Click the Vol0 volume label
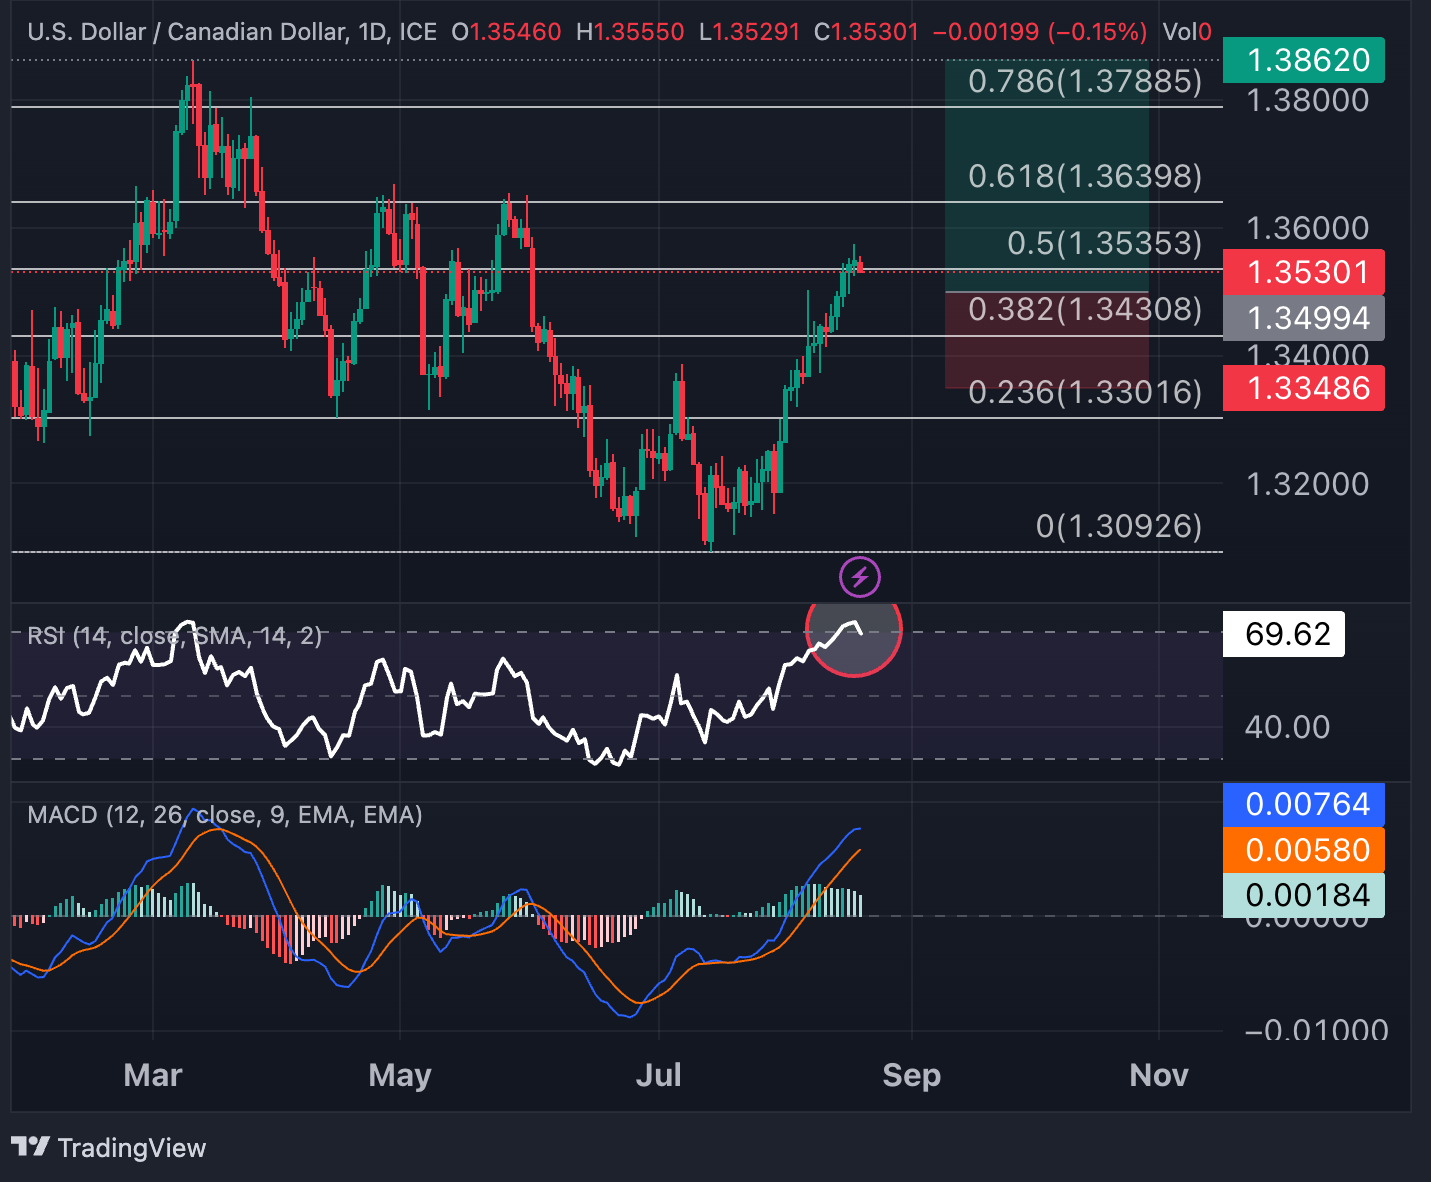1431x1182 pixels. 1188,31
